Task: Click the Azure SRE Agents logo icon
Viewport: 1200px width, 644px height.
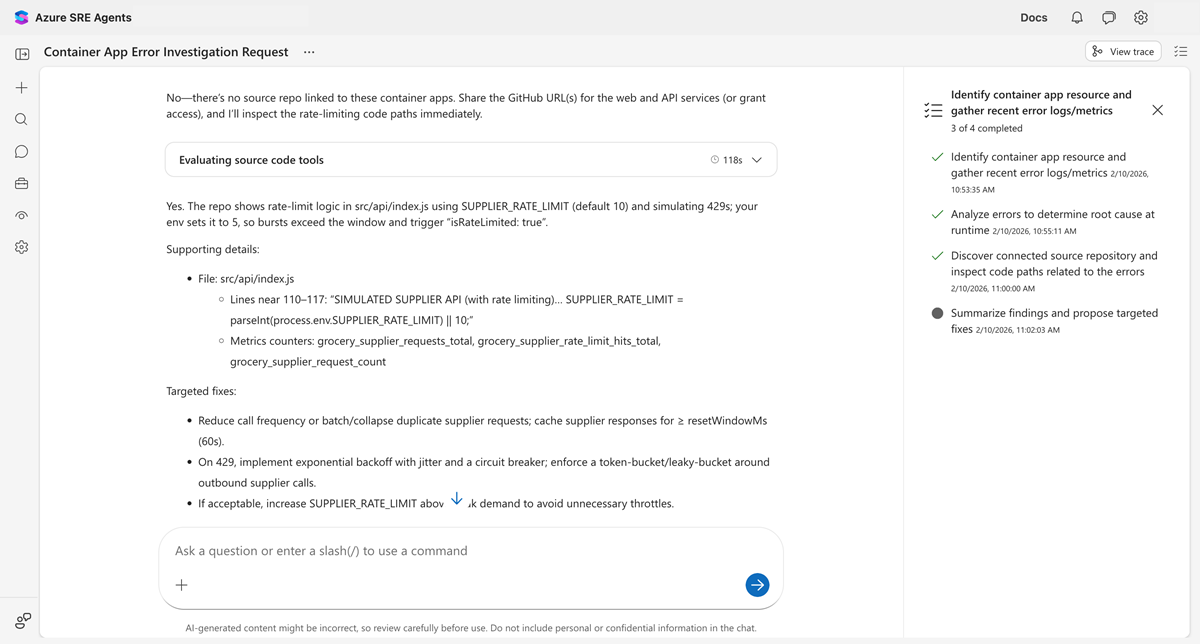Action: [19, 17]
